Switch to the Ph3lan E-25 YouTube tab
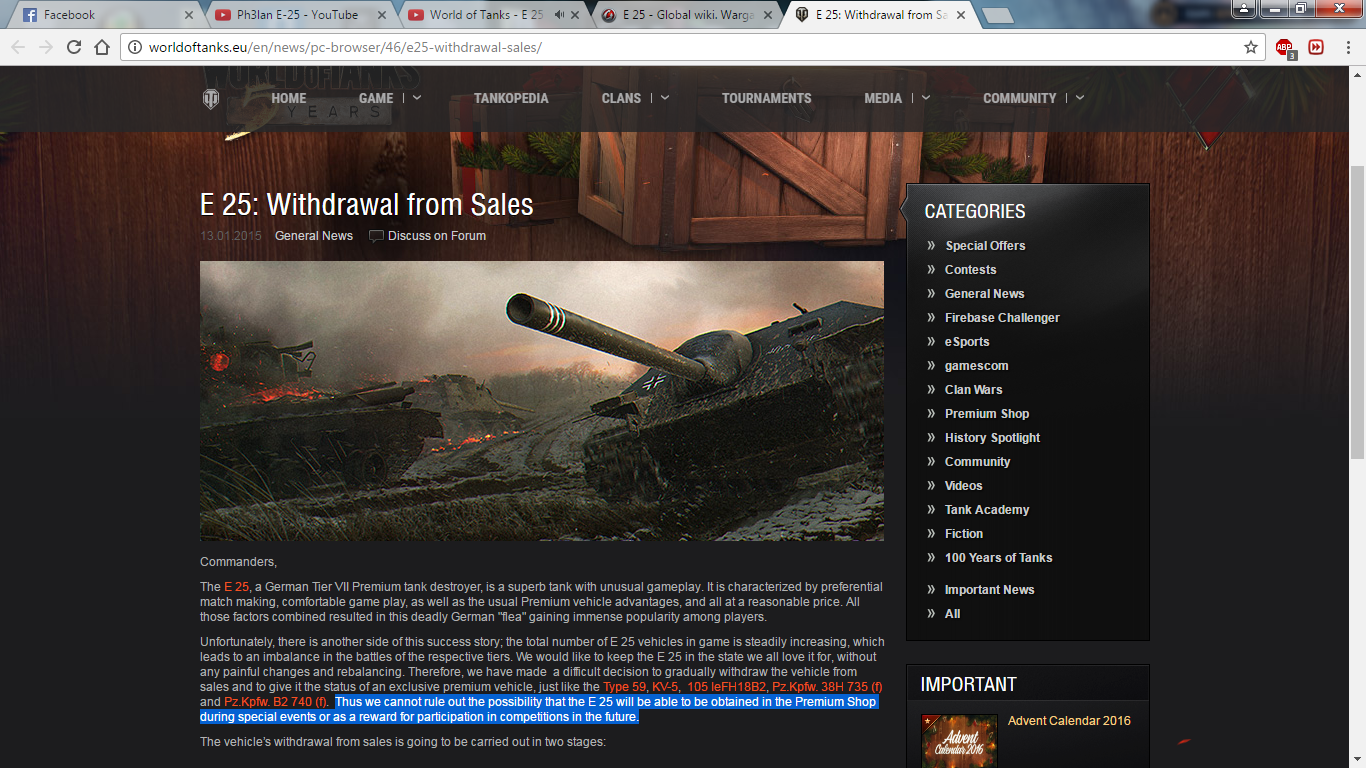 click(295, 15)
